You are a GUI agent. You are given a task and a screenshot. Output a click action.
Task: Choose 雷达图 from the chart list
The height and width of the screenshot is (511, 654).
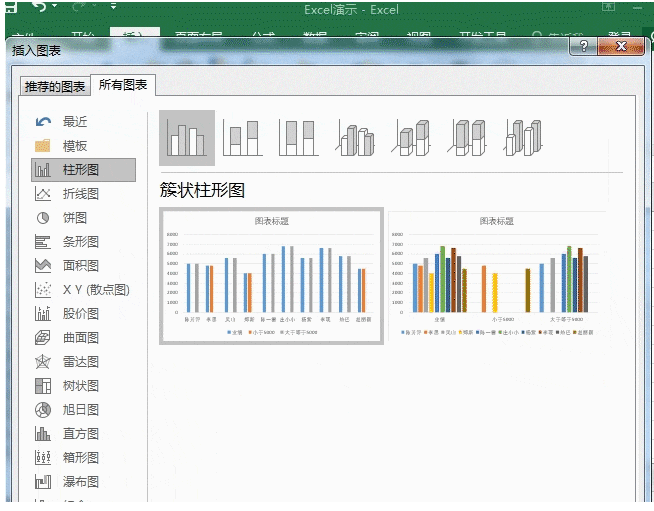point(80,362)
